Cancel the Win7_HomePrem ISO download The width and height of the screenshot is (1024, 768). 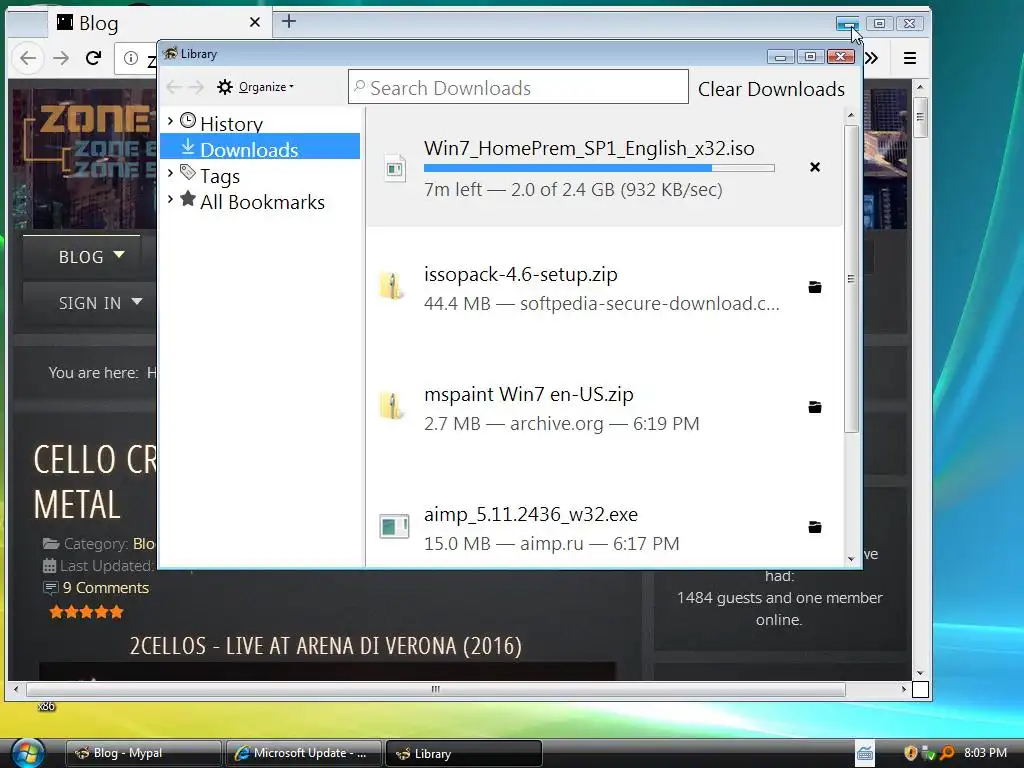coord(814,167)
